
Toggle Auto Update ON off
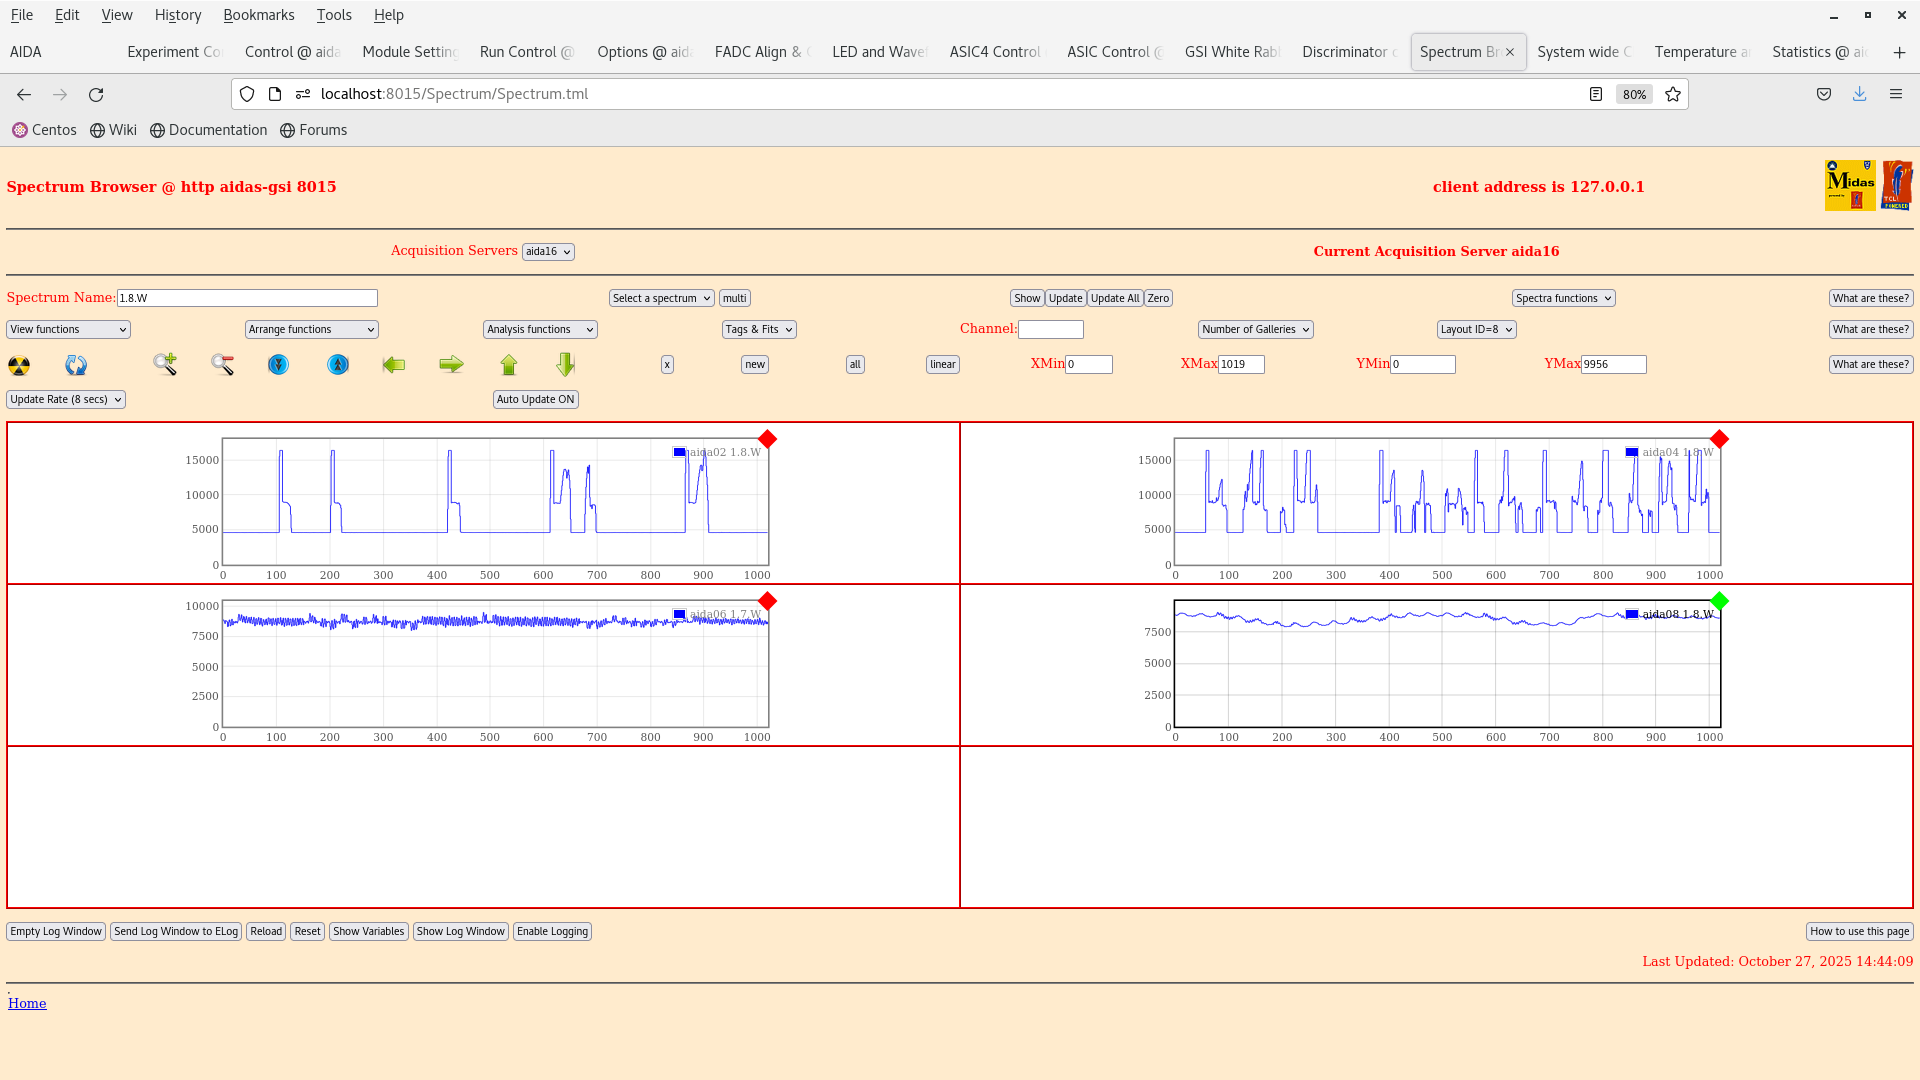pos(535,399)
